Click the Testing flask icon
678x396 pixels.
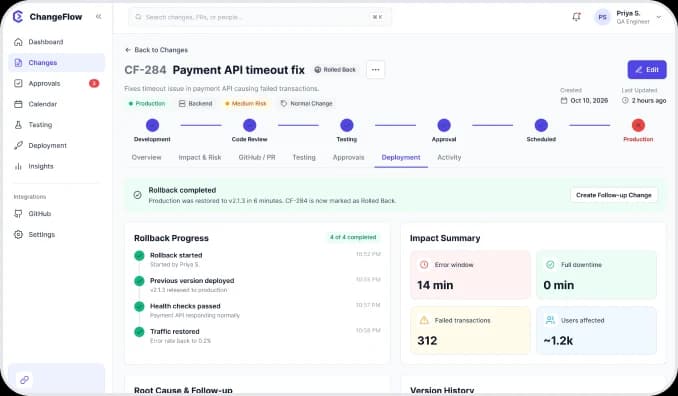(18, 125)
